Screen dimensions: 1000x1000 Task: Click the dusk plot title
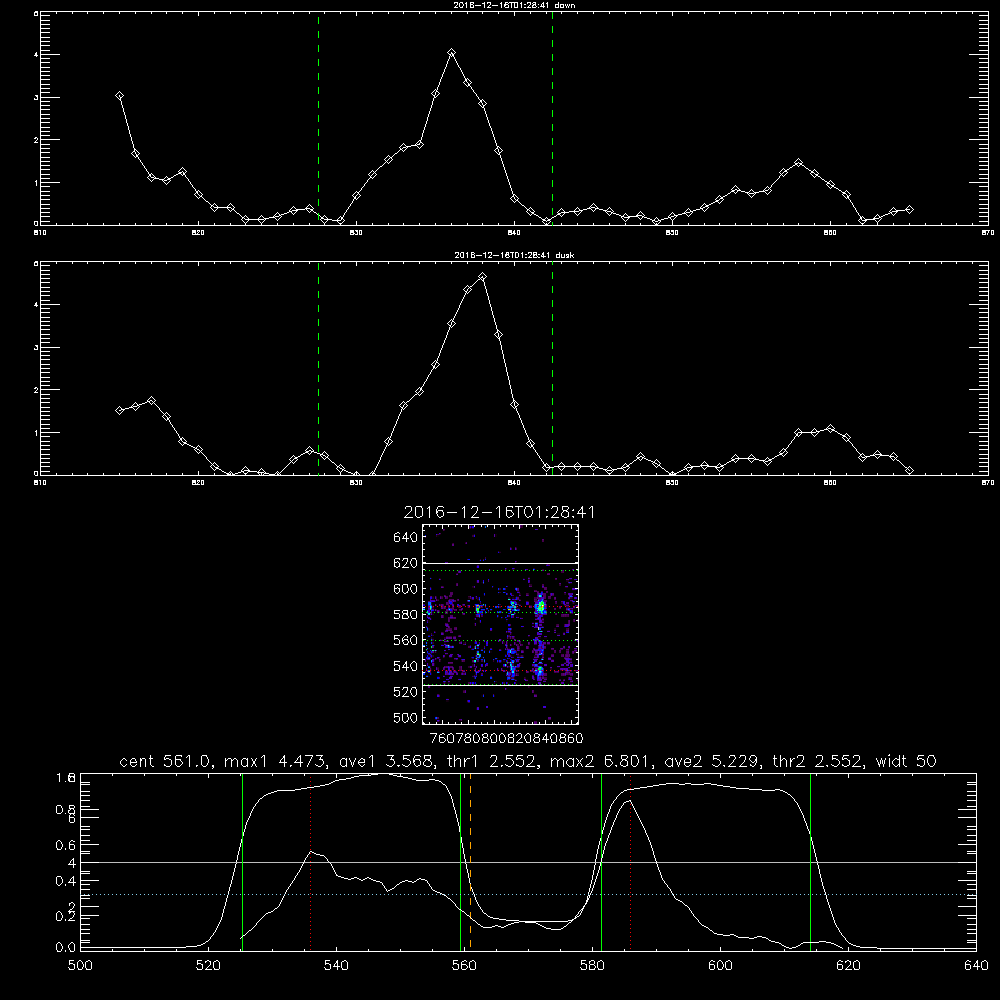tap(514, 255)
